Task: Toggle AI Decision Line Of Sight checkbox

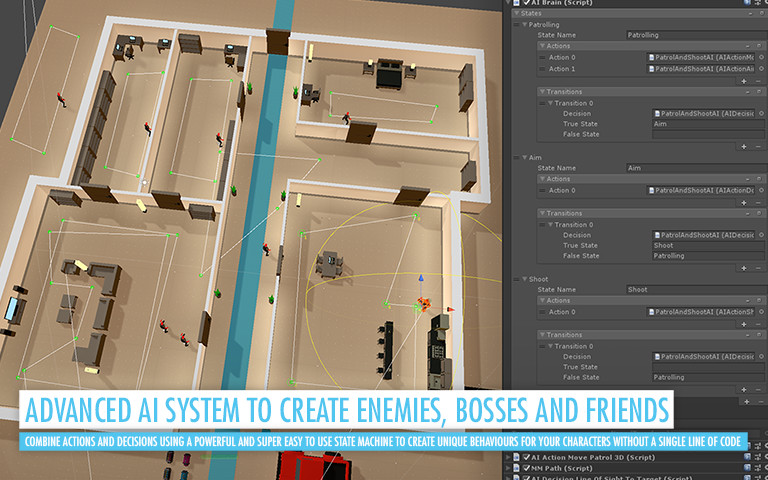Action: pos(527,478)
